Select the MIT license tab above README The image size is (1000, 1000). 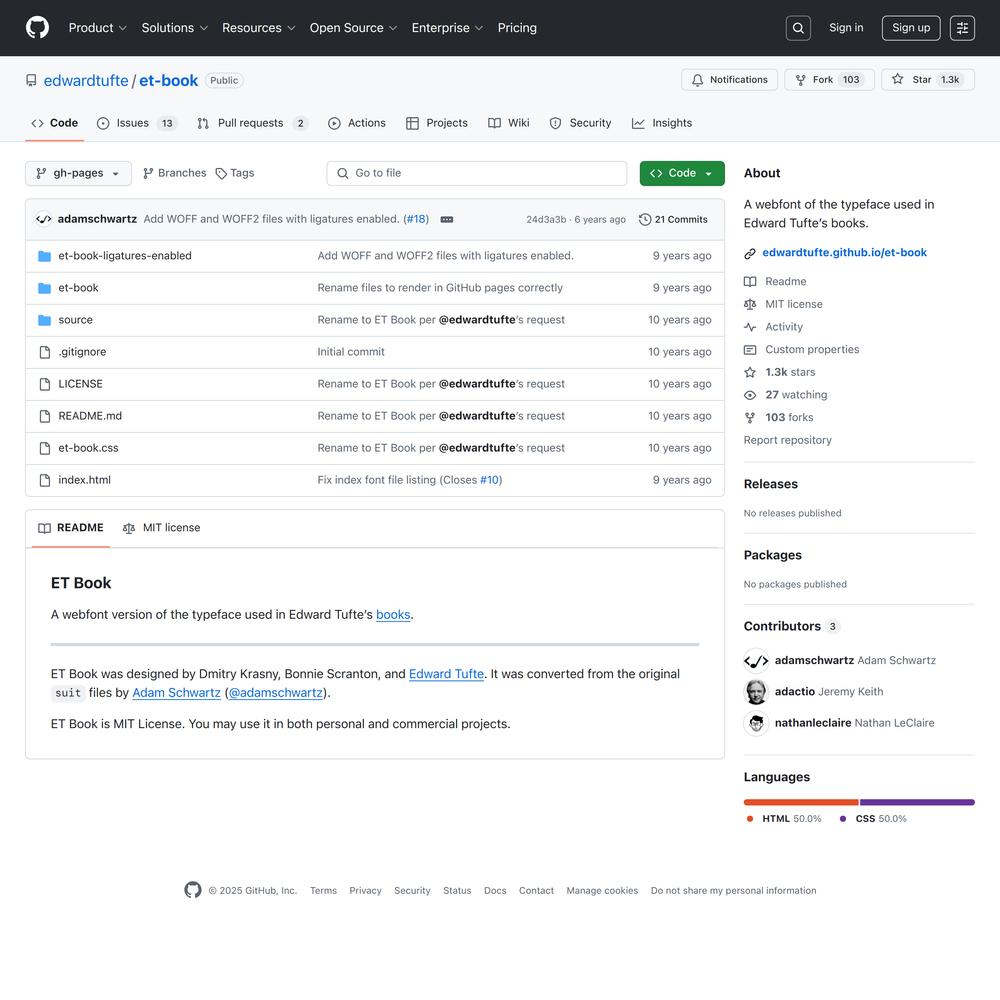(x=161, y=528)
